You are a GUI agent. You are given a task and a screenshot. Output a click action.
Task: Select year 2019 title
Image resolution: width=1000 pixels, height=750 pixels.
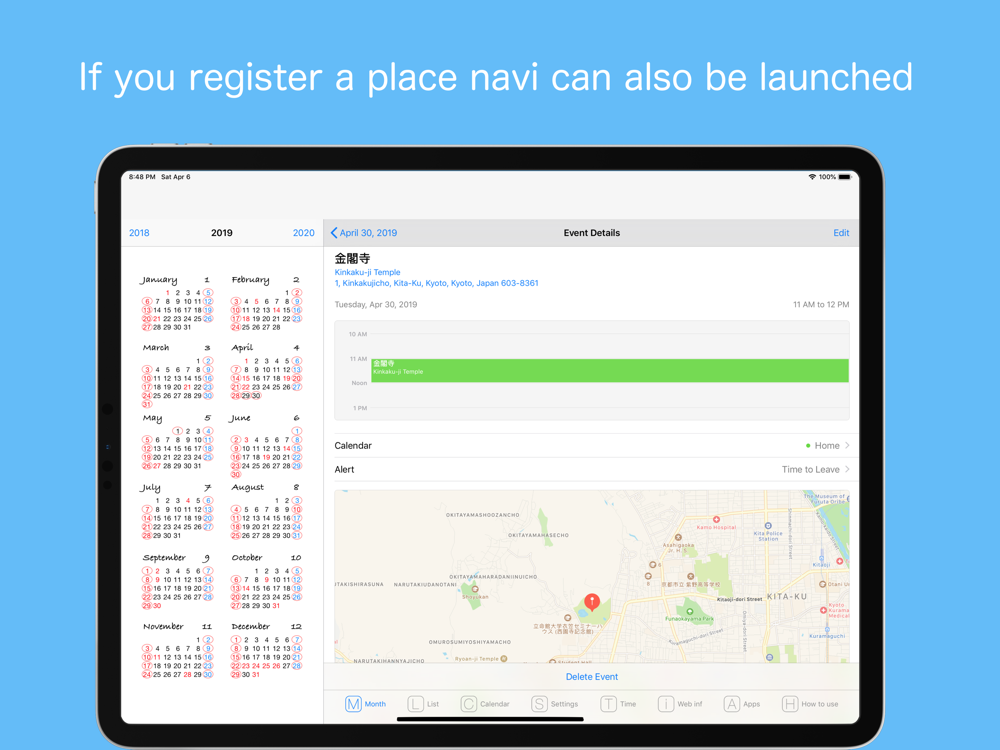click(x=221, y=233)
